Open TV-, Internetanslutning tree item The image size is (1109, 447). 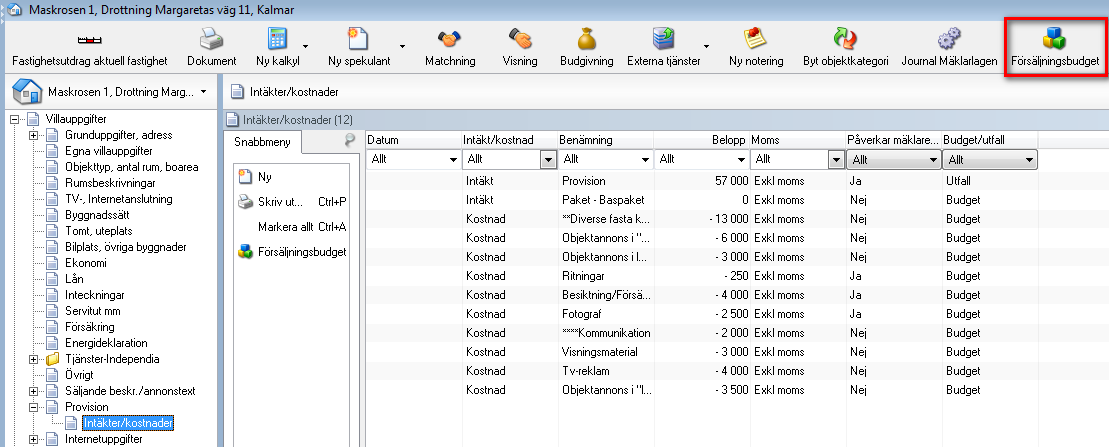118,199
